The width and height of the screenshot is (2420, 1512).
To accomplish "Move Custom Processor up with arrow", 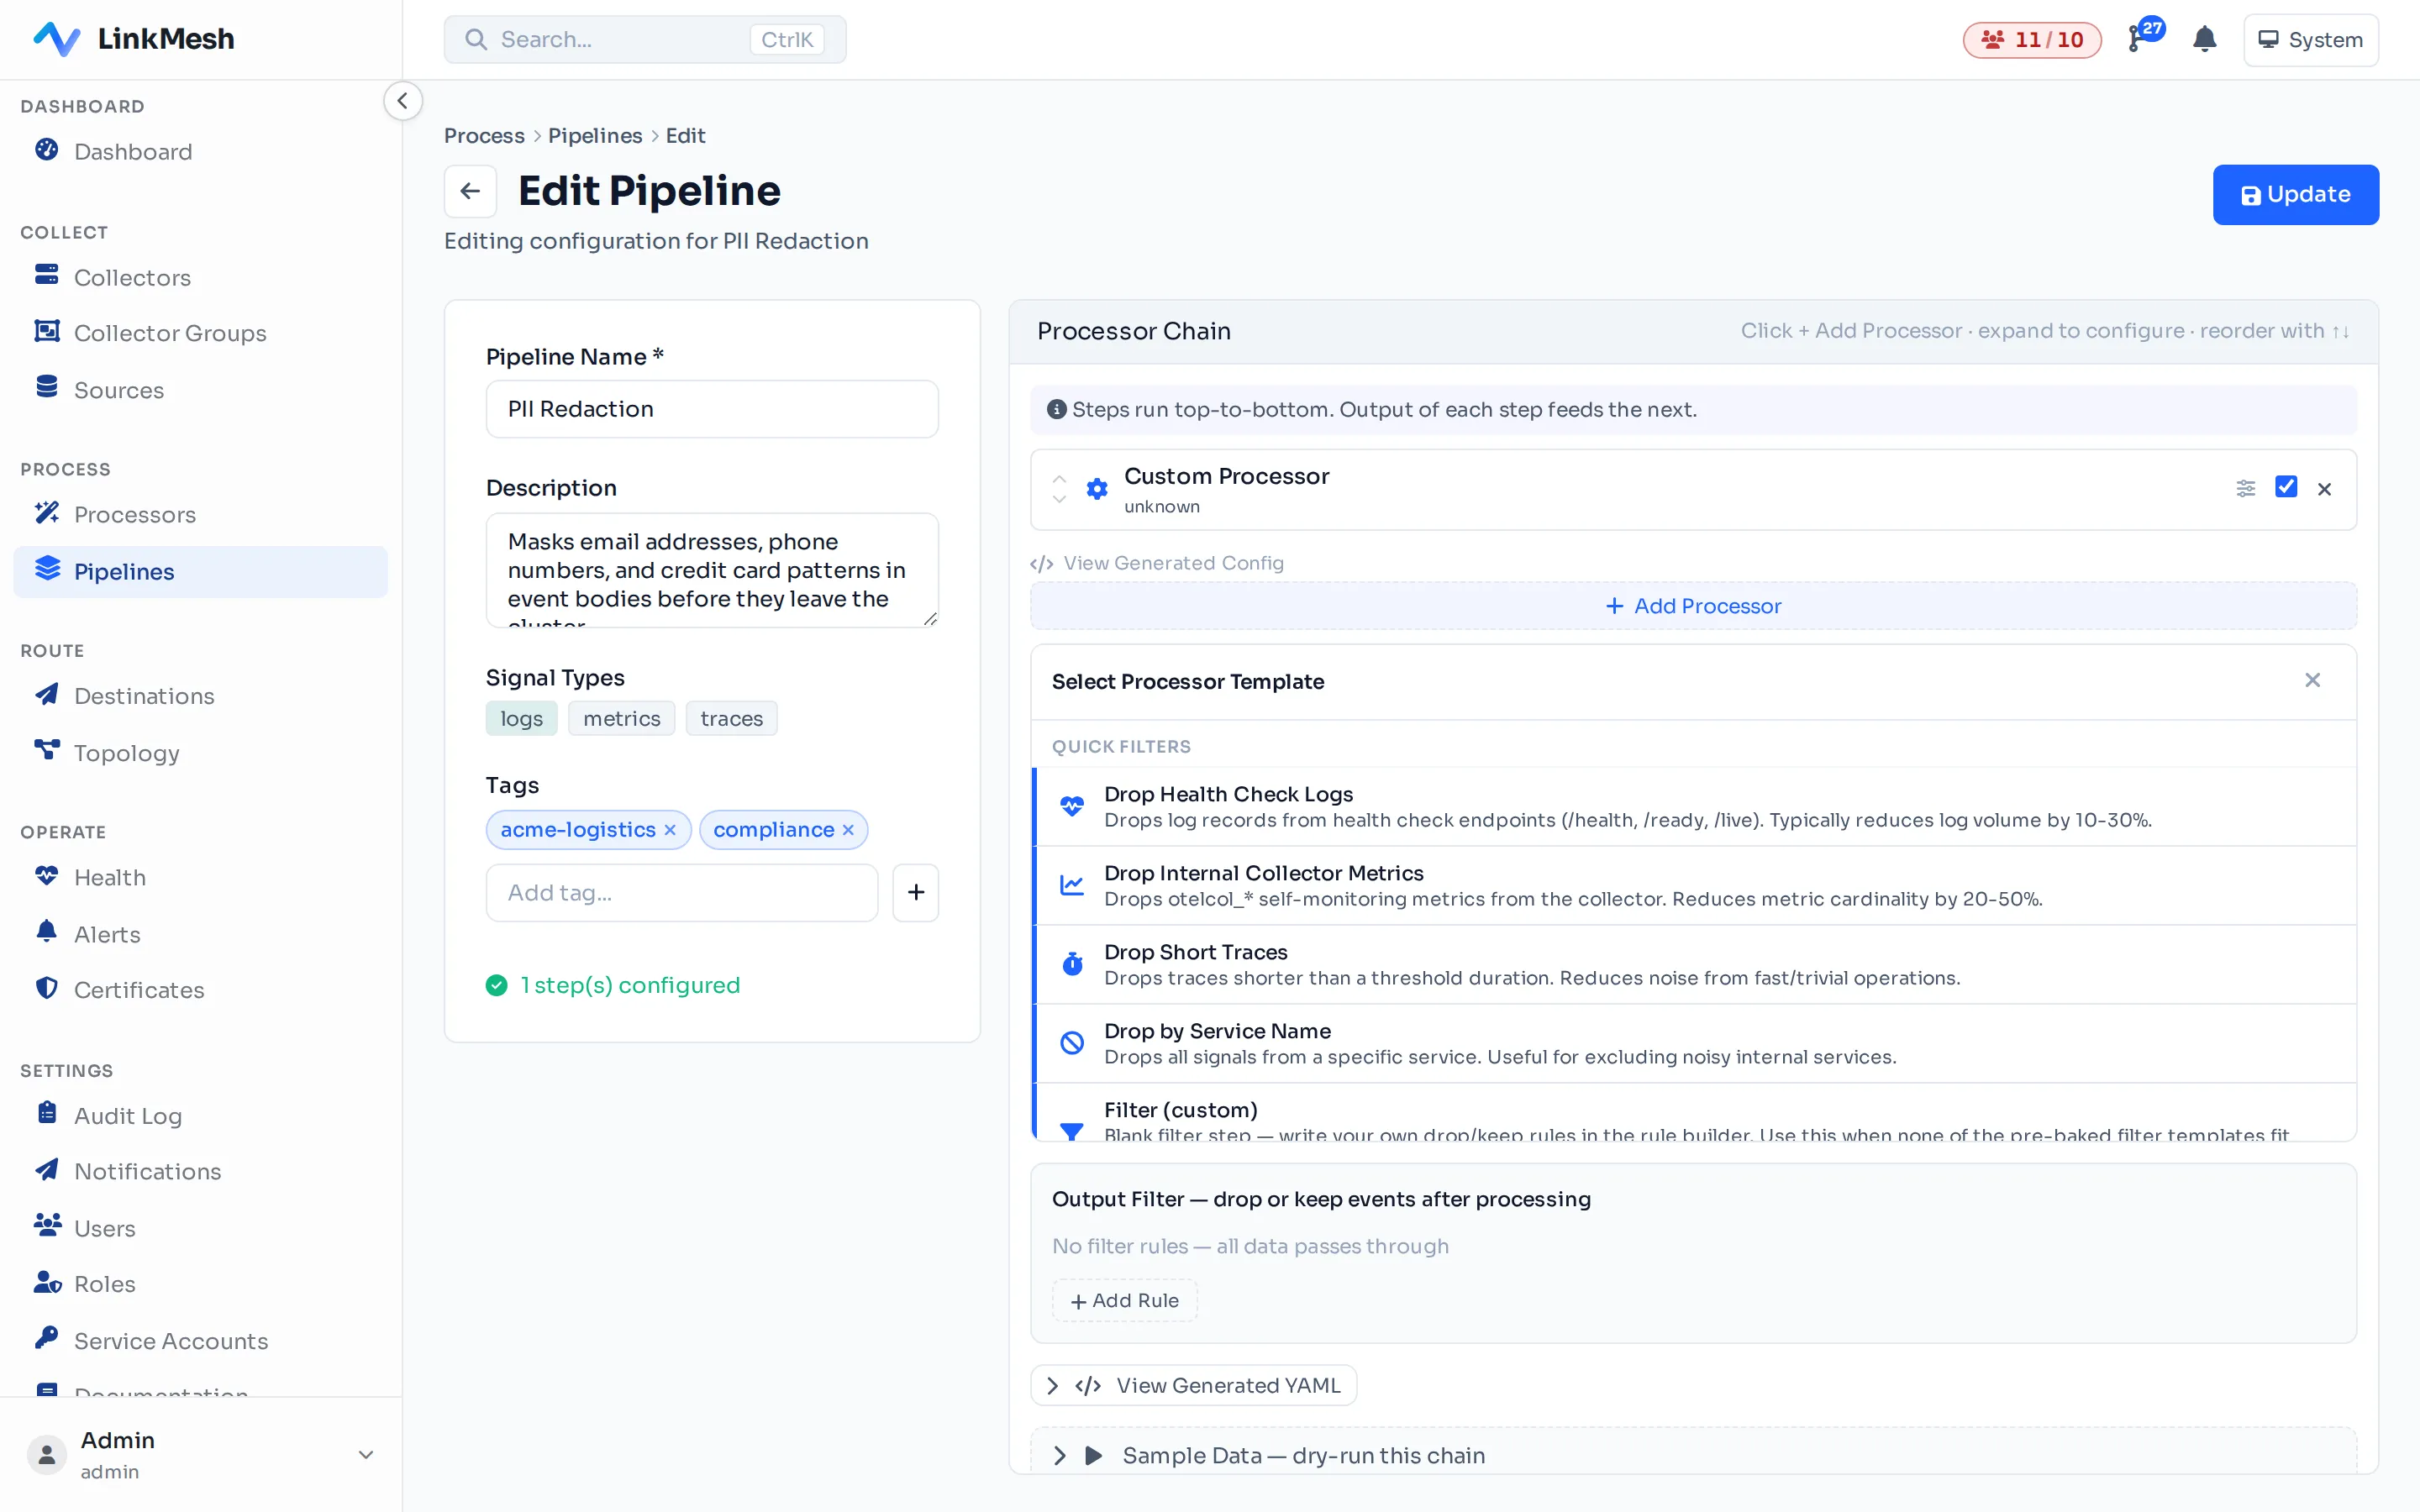I will tap(1059, 478).
